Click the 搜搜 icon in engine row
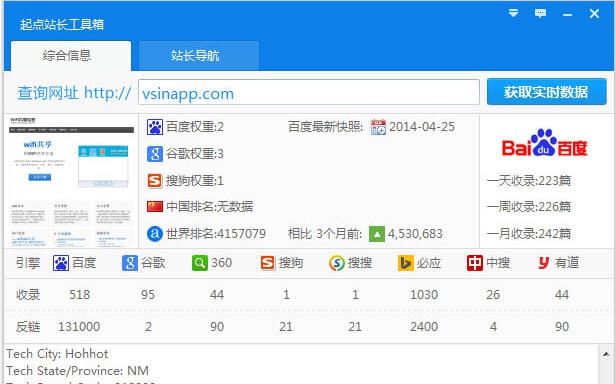 click(x=337, y=263)
